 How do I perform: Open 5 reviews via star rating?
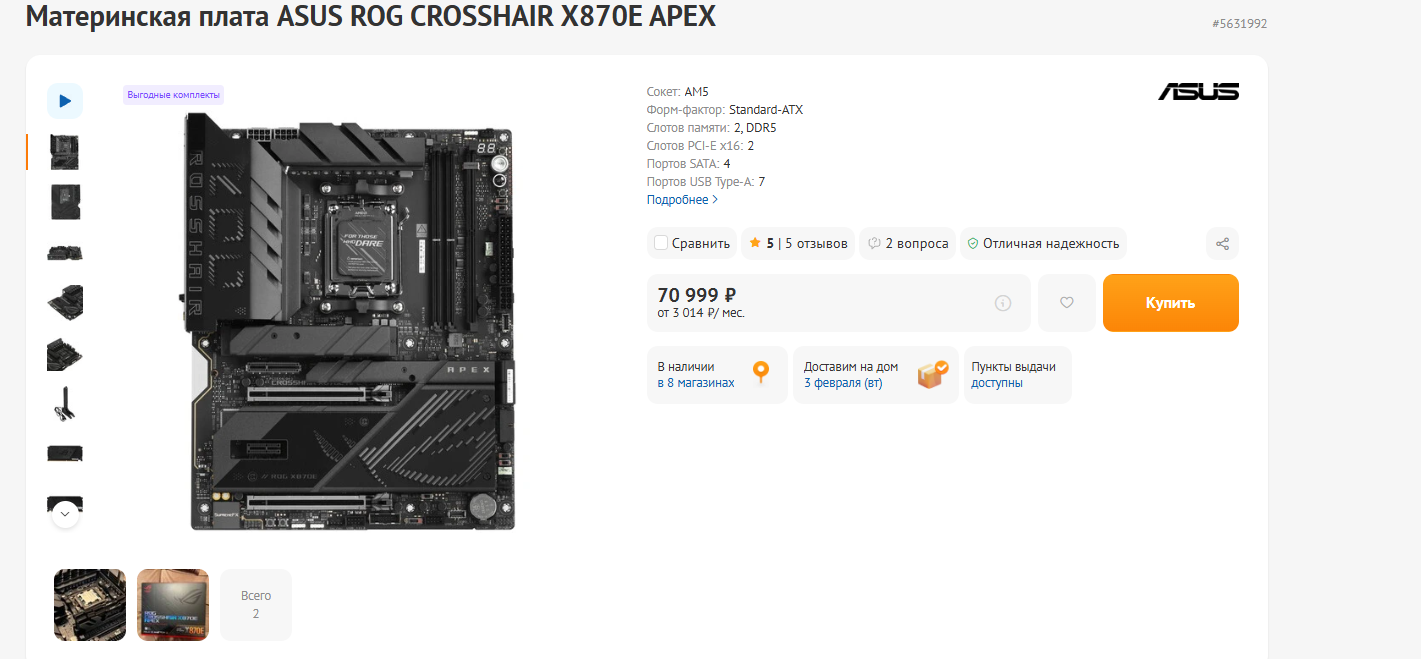(x=798, y=244)
